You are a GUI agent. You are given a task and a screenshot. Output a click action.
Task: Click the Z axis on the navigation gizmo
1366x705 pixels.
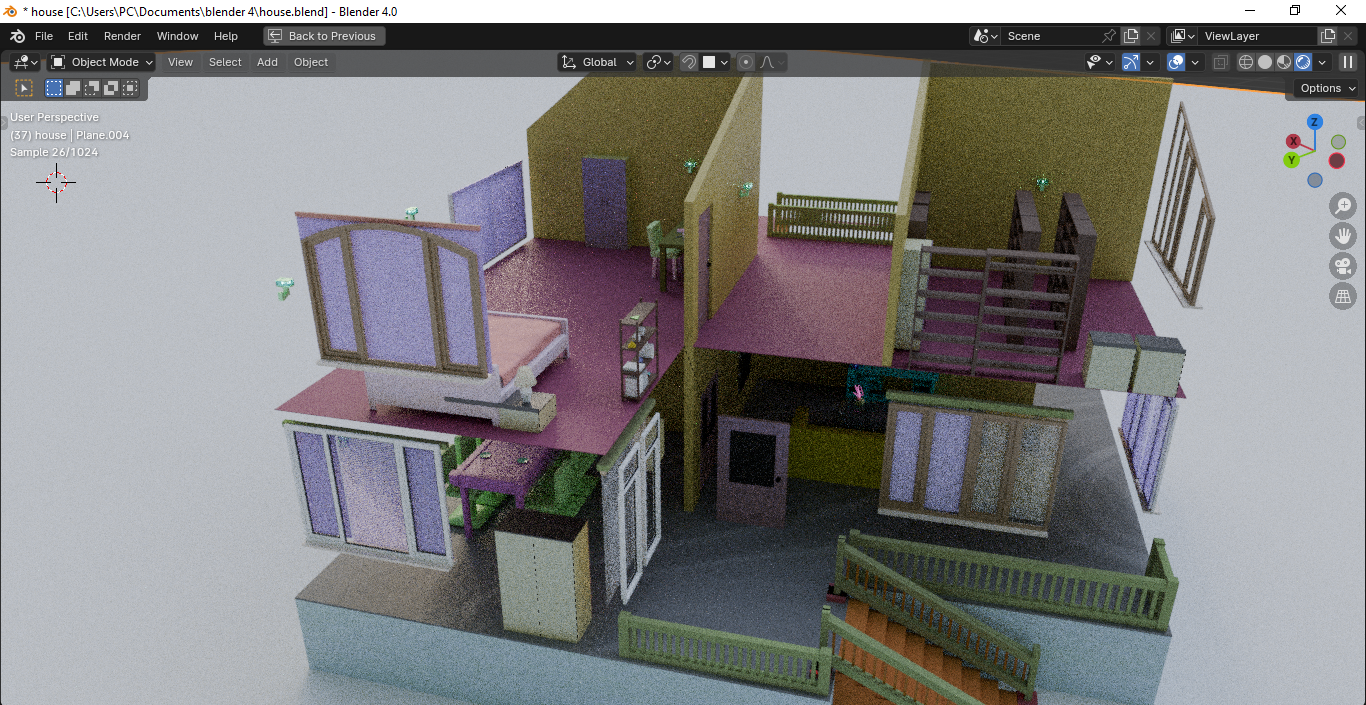(x=1315, y=122)
